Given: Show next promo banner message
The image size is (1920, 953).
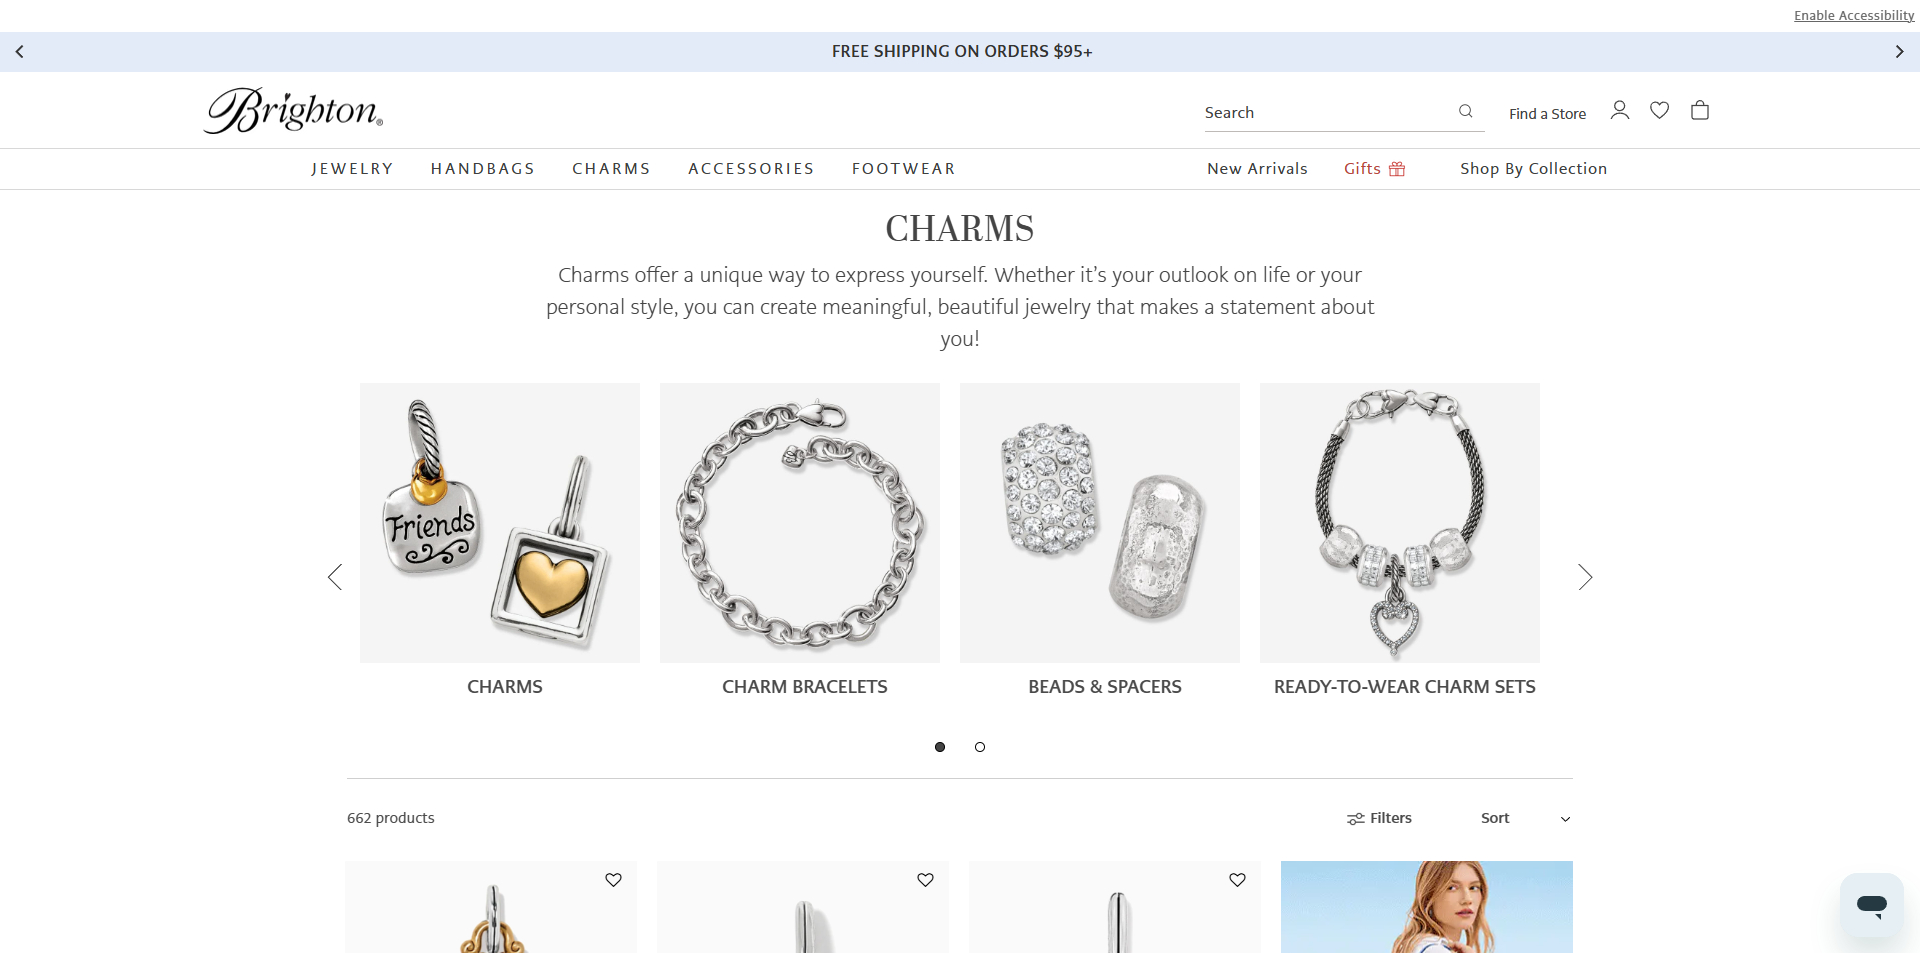Looking at the screenshot, I should (x=1899, y=52).
